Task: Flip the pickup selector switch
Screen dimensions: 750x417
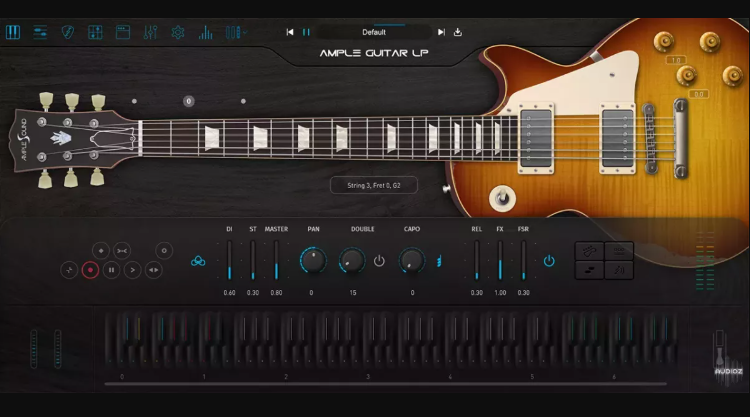Action: click(502, 198)
